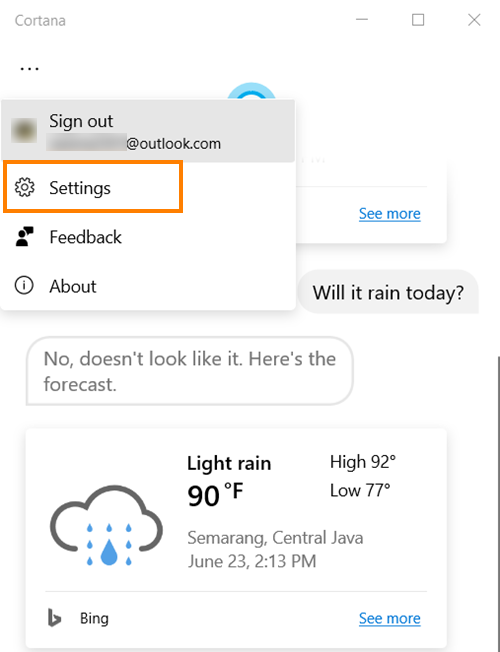Click the 'Will it rain today?' bubble

point(388,292)
